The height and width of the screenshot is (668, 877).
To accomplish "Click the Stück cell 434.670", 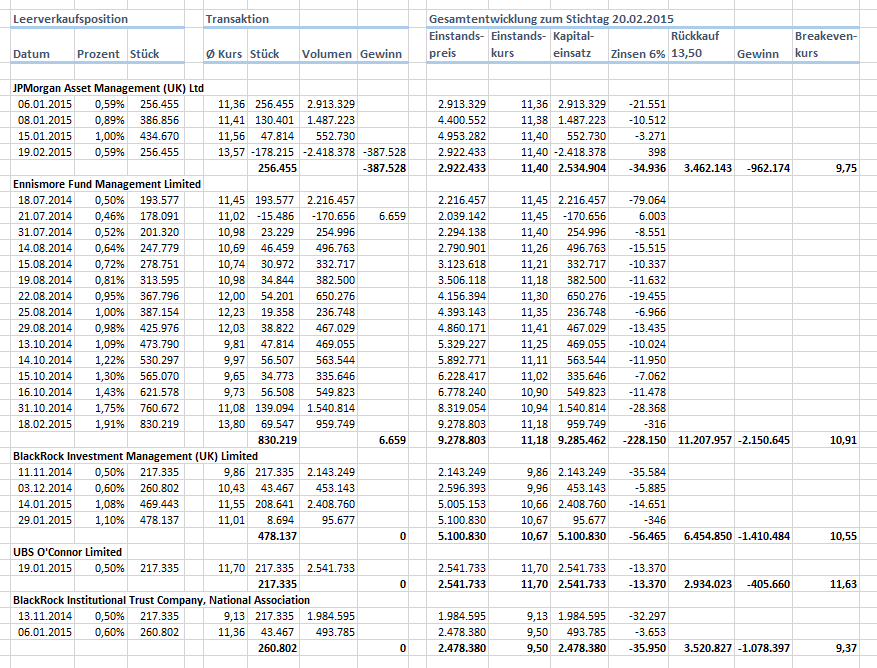I will (159, 136).
